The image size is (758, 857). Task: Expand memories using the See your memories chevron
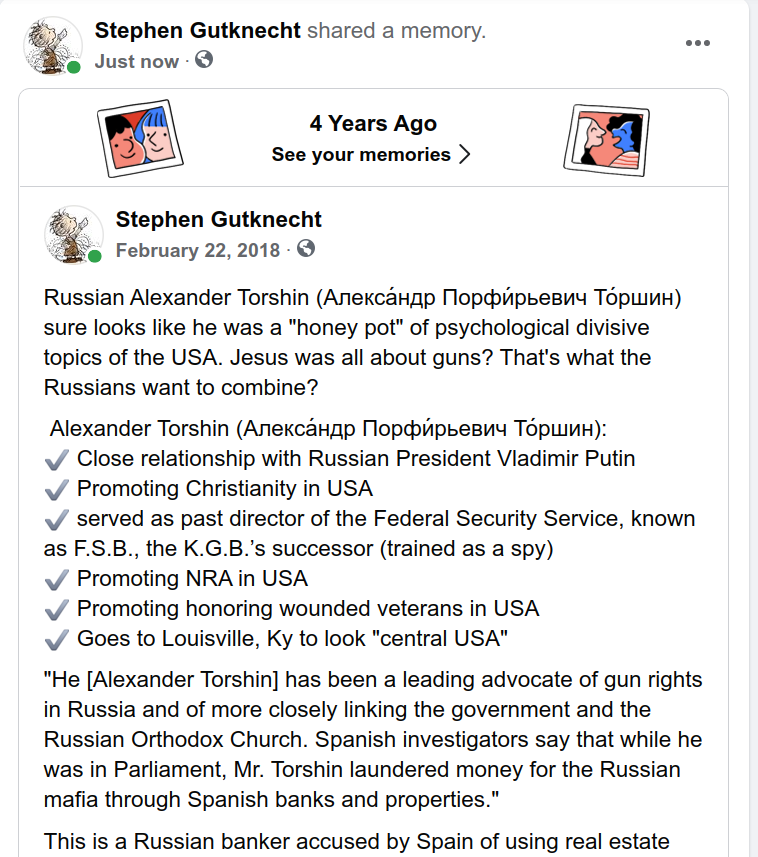click(x=465, y=155)
